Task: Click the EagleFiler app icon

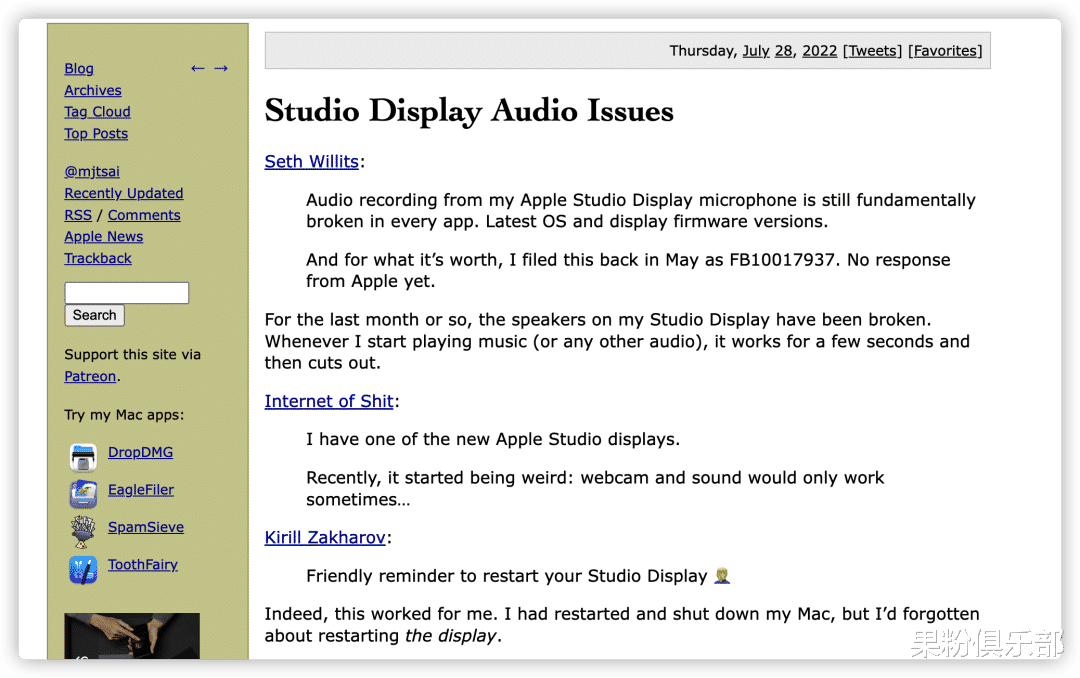Action: [83, 494]
